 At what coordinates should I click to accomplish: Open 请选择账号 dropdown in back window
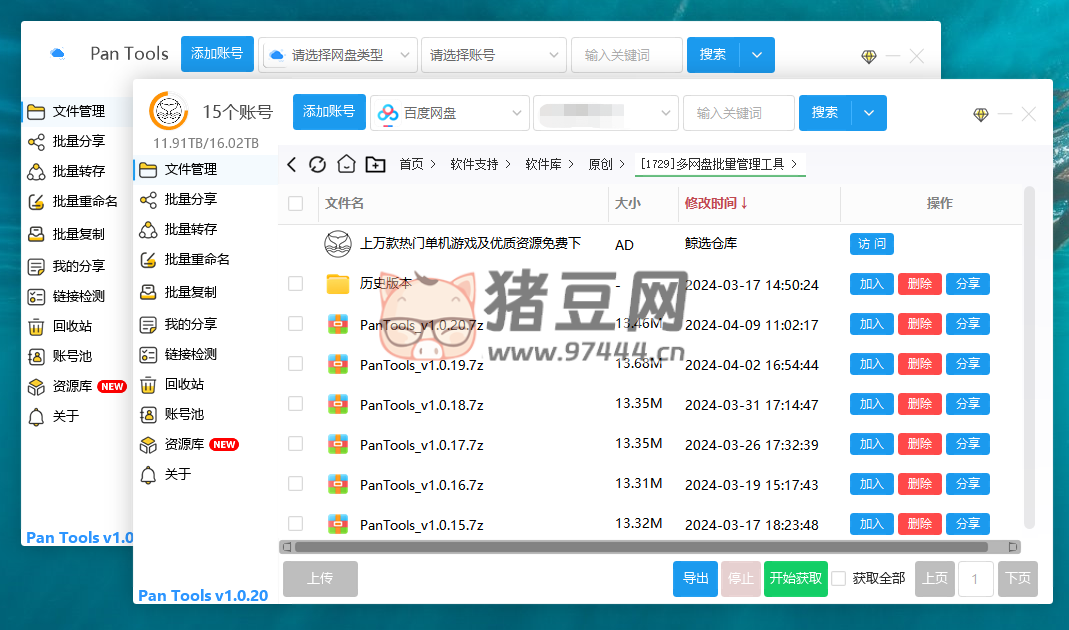coord(494,55)
